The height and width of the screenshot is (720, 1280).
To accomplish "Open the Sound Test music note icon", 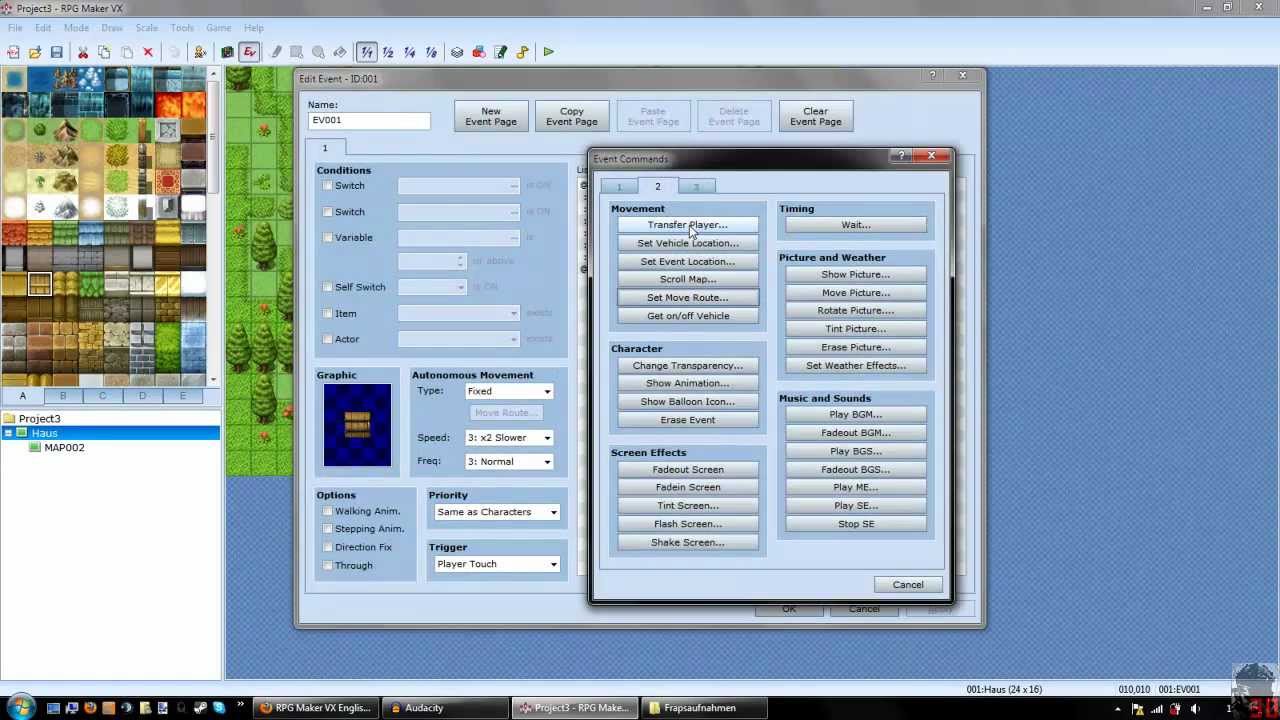I will 522,52.
